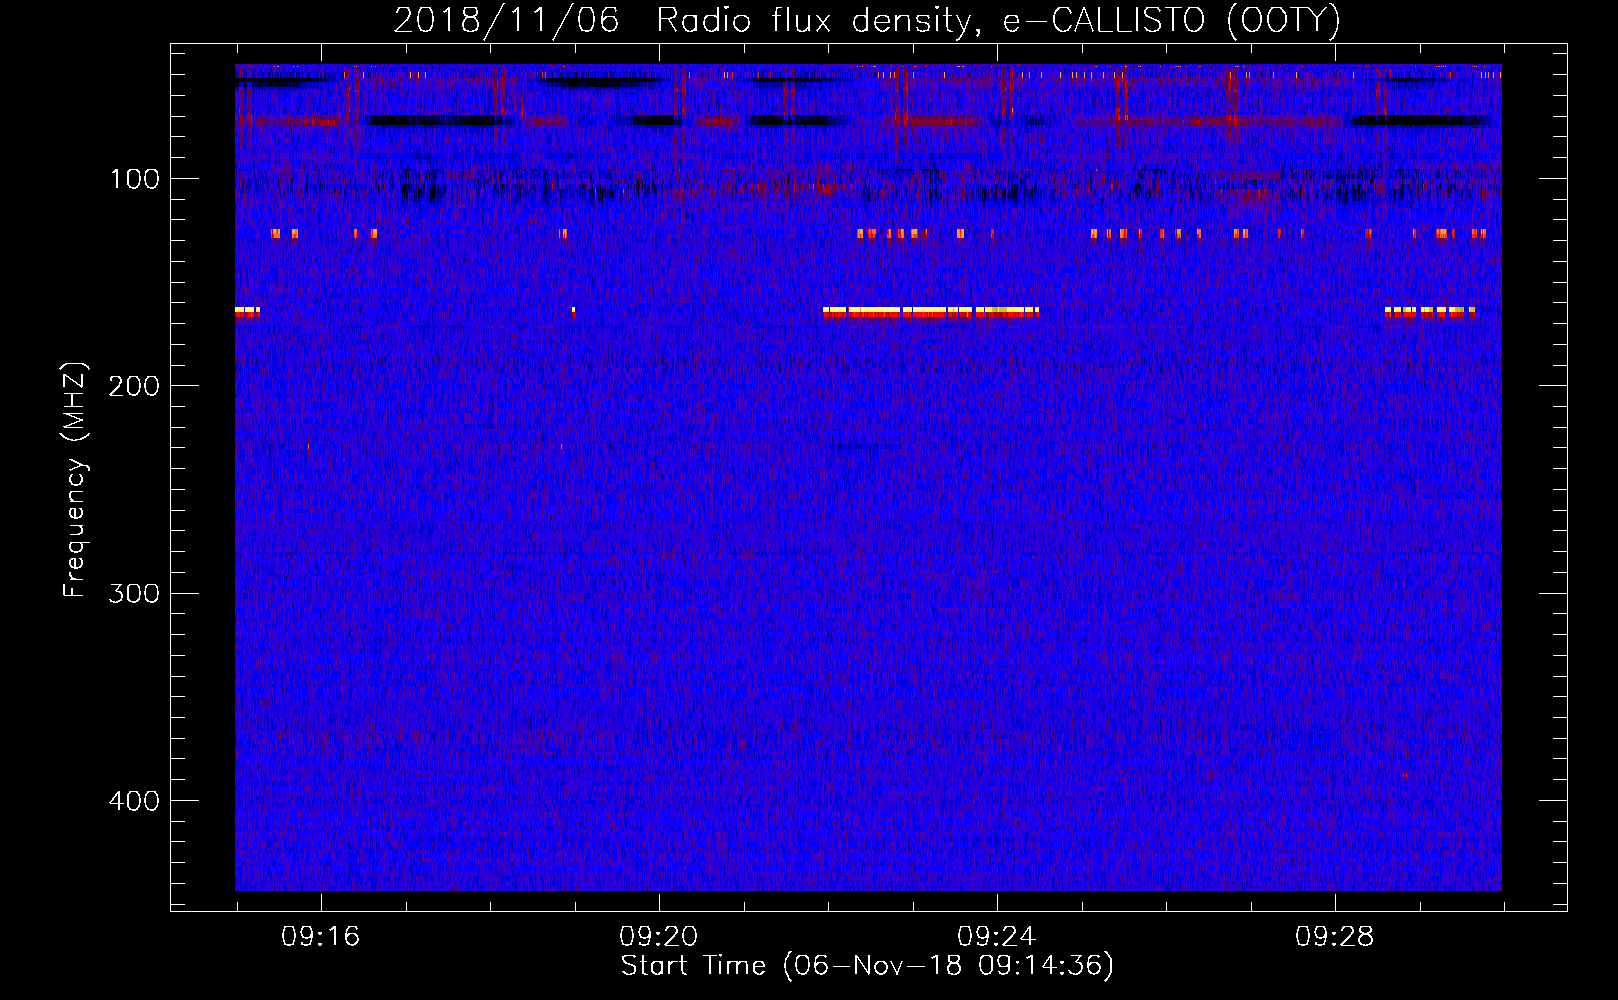Click the 09:20 time tick label
The height and width of the screenshot is (1000, 1618).
[658, 937]
